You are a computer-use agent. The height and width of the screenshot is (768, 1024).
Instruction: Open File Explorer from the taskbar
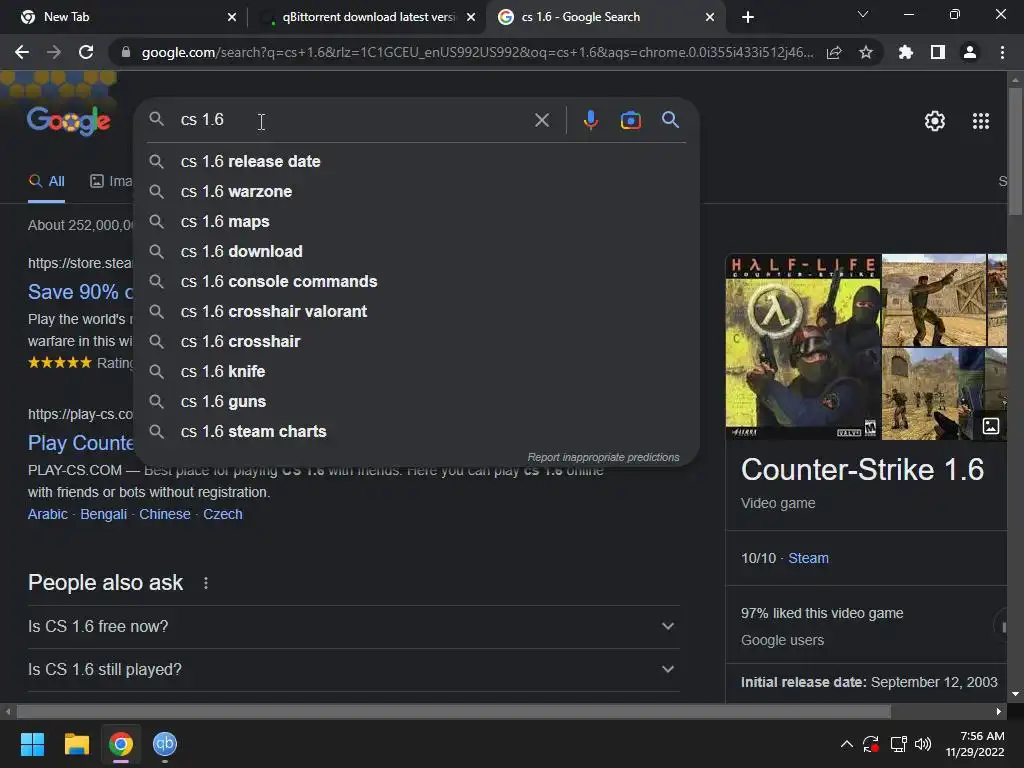coord(76,744)
